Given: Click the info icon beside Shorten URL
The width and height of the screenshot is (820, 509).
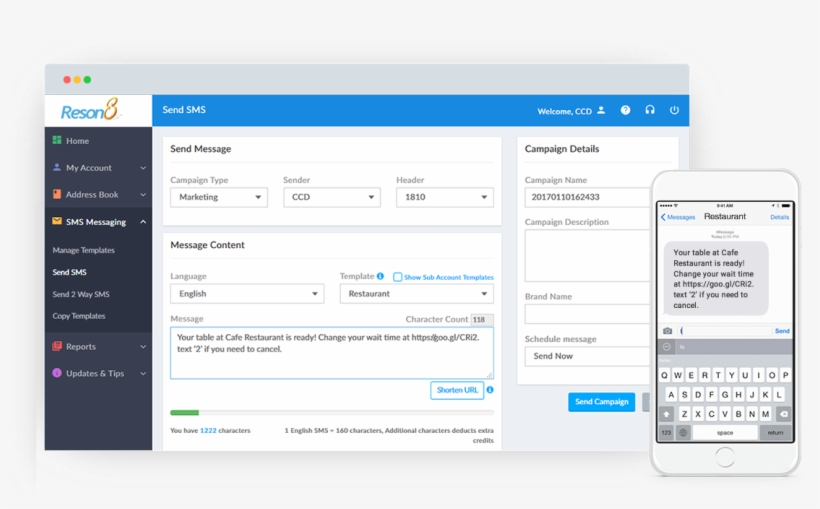Looking at the screenshot, I should click(x=490, y=390).
